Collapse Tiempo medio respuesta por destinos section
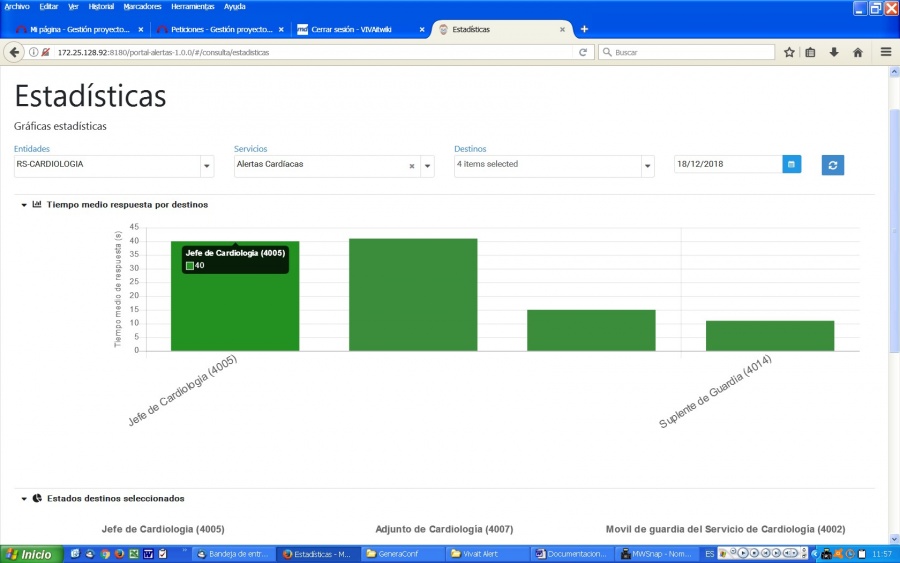Screen dimensions: 900x563 coord(24,205)
